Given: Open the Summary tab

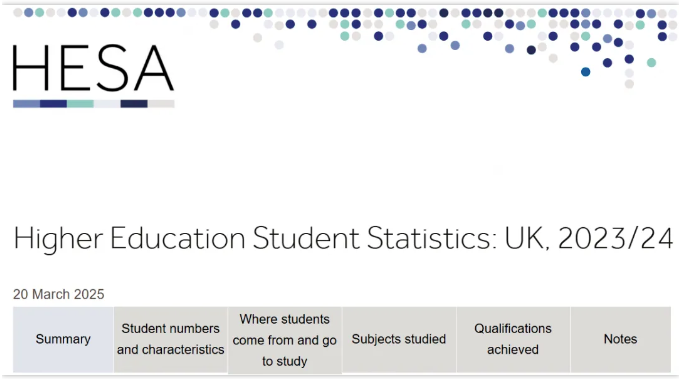Looking at the screenshot, I should tap(63, 339).
